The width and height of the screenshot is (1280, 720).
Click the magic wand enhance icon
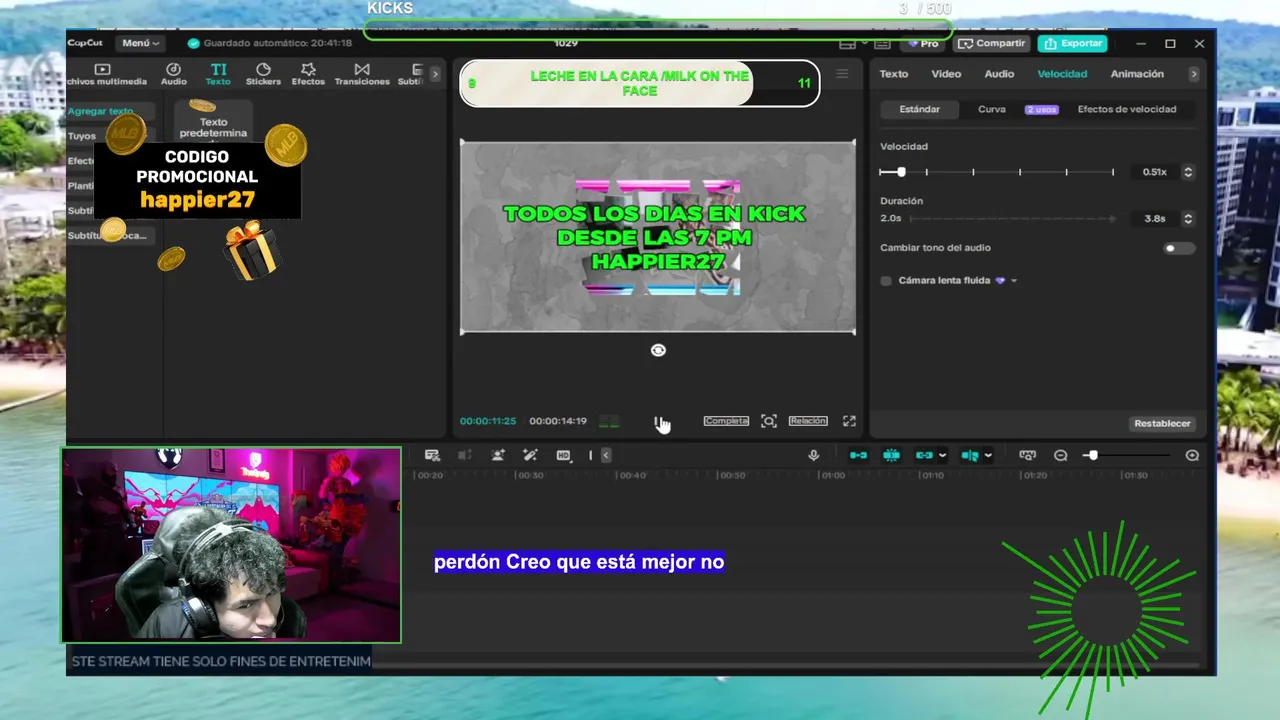pos(531,455)
